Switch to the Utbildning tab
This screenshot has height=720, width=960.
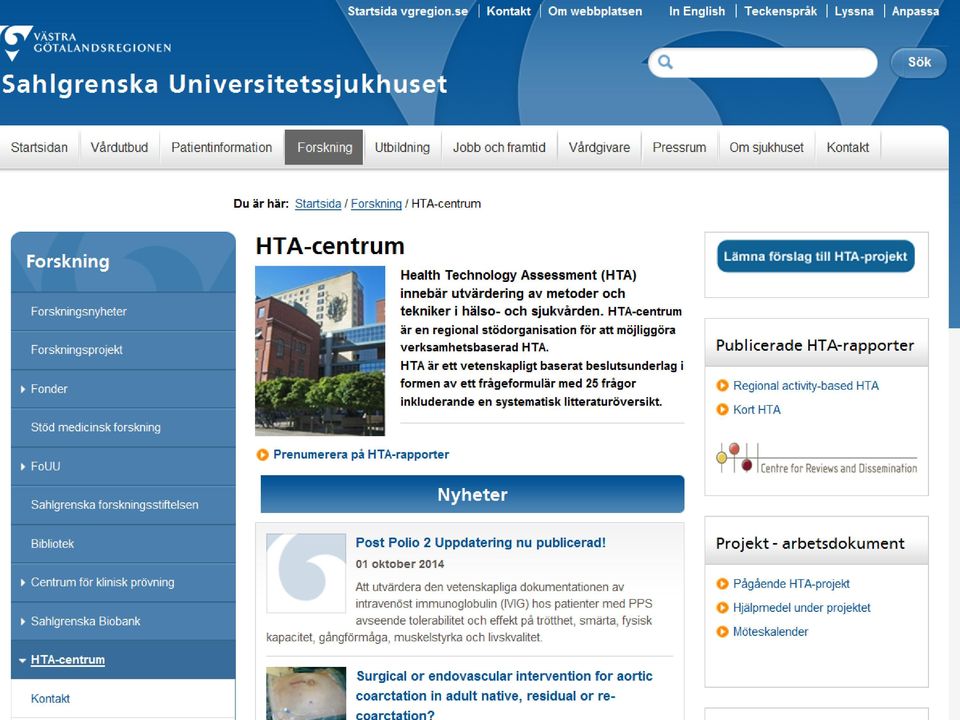(402, 148)
